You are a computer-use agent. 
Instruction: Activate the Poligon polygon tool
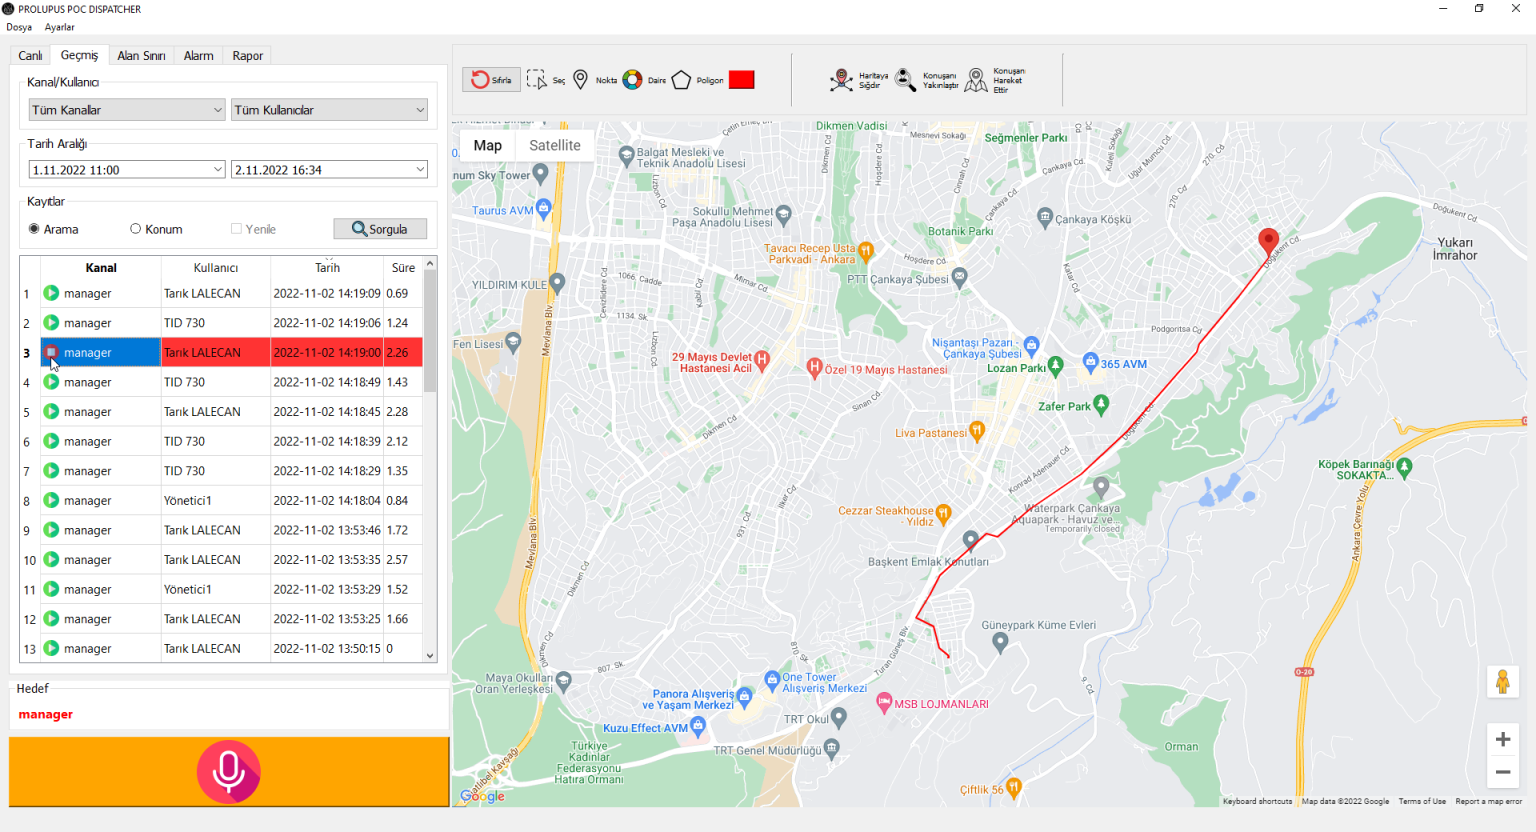click(681, 80)
